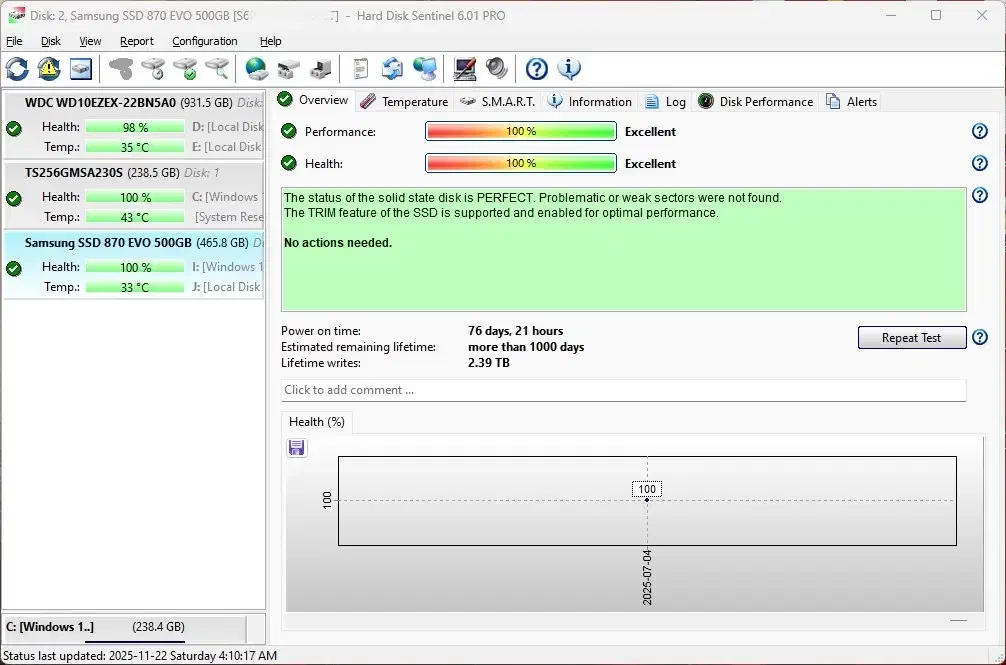The width and height of the screenshot is (1006, 665).
Task: Open the Configuration menu
Action: click(x=204, y=41)
